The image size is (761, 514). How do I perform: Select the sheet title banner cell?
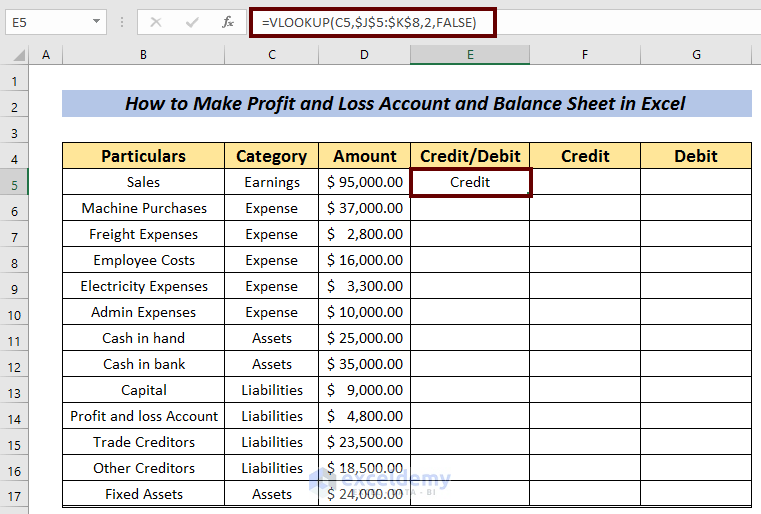click(x=407, y=103)
